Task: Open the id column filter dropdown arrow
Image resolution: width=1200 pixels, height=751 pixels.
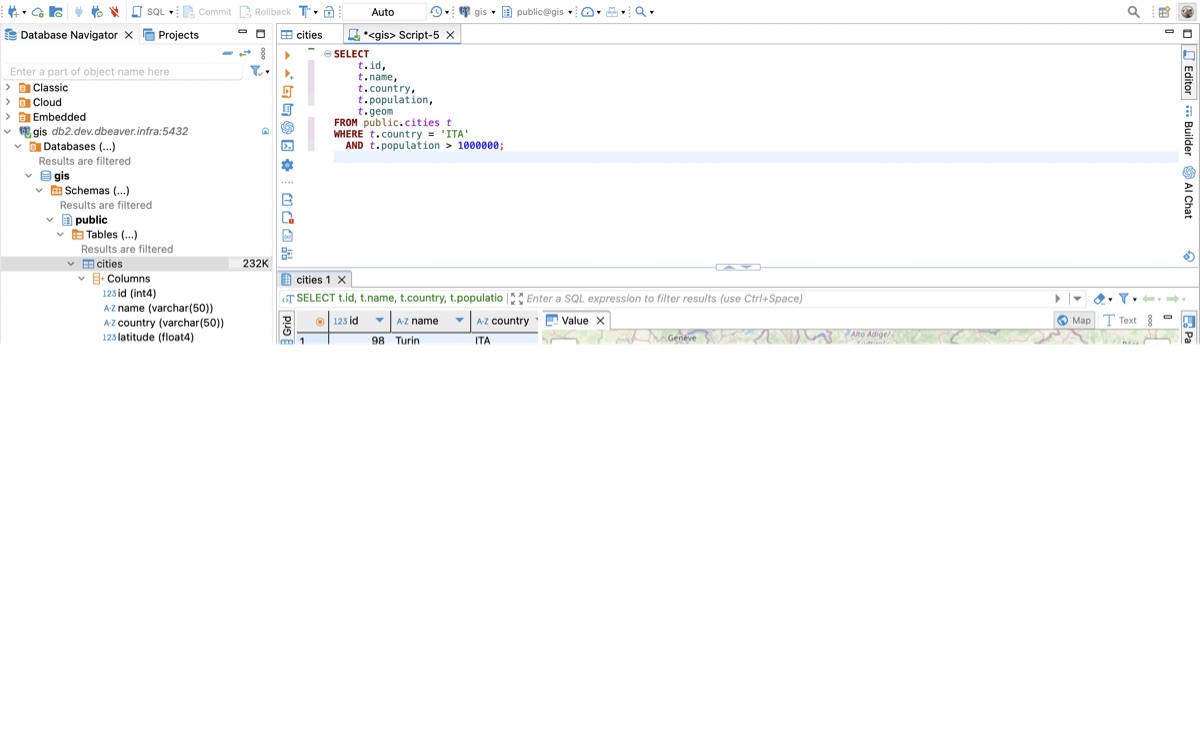Action: pyautogui.click(x=380, y=321)
